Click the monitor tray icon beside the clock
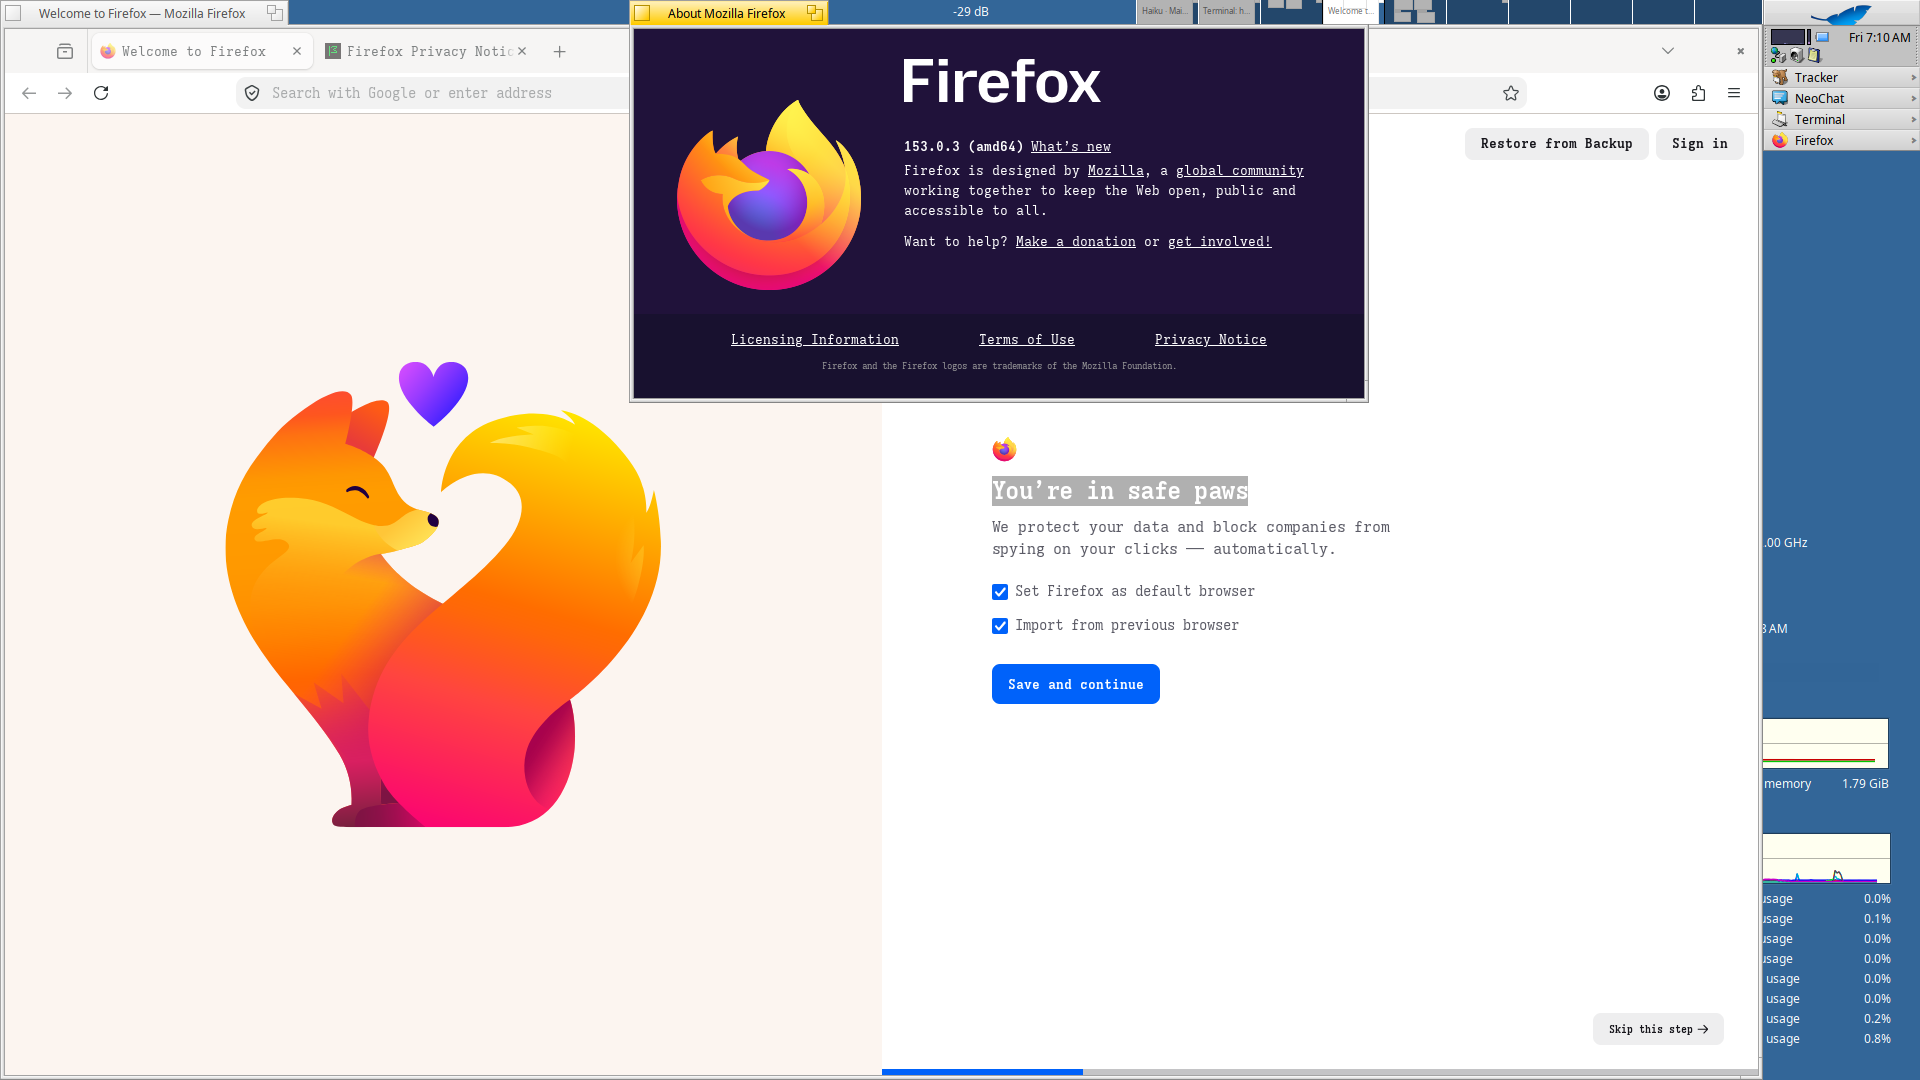 [x=1822, y=37]
